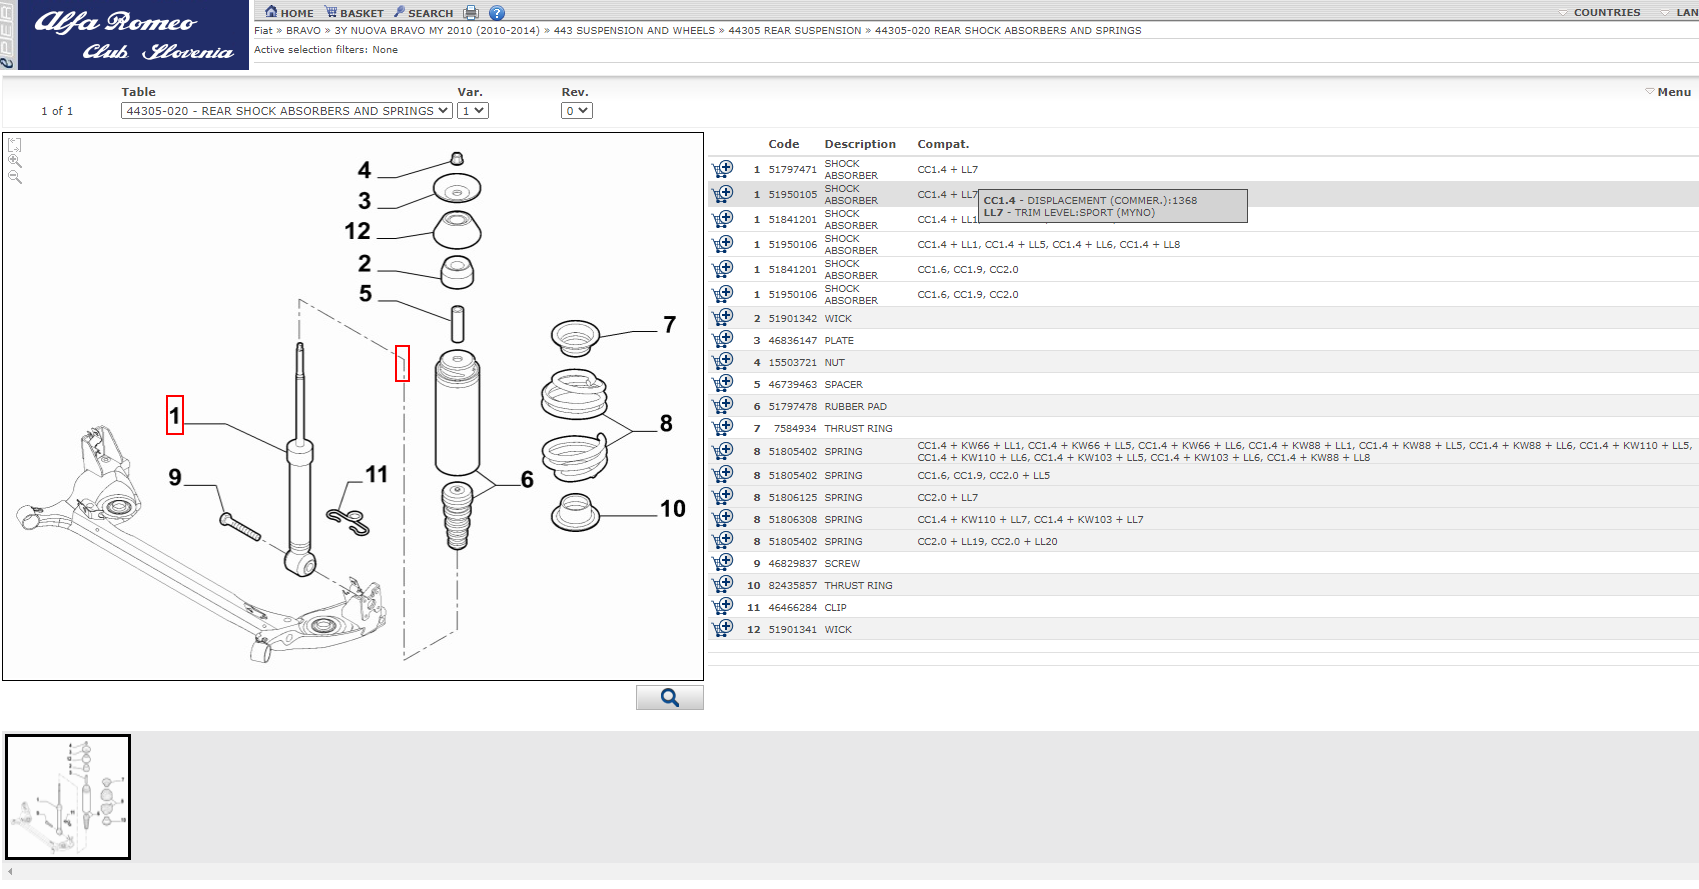This screenshot has height=889, width=1699.
Task: Click the 3Y NUOVA BRAVO MY 2010 breadcrumb
Action: point(437,31)
